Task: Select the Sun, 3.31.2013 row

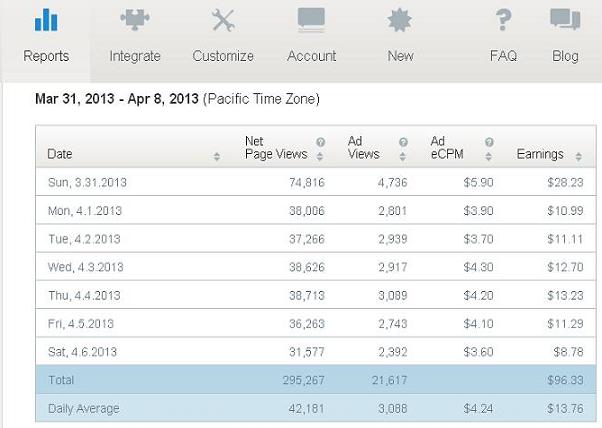Action: pos(316,182)
